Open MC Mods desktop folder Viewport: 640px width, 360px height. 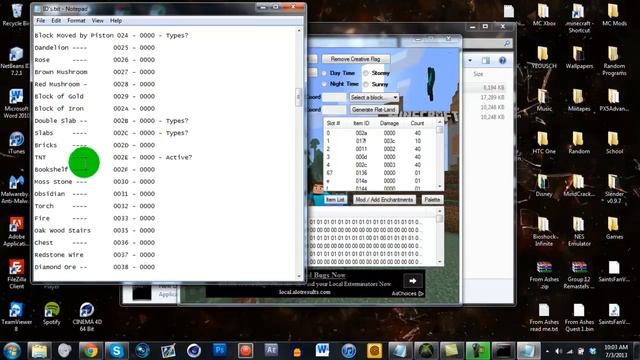614,15
